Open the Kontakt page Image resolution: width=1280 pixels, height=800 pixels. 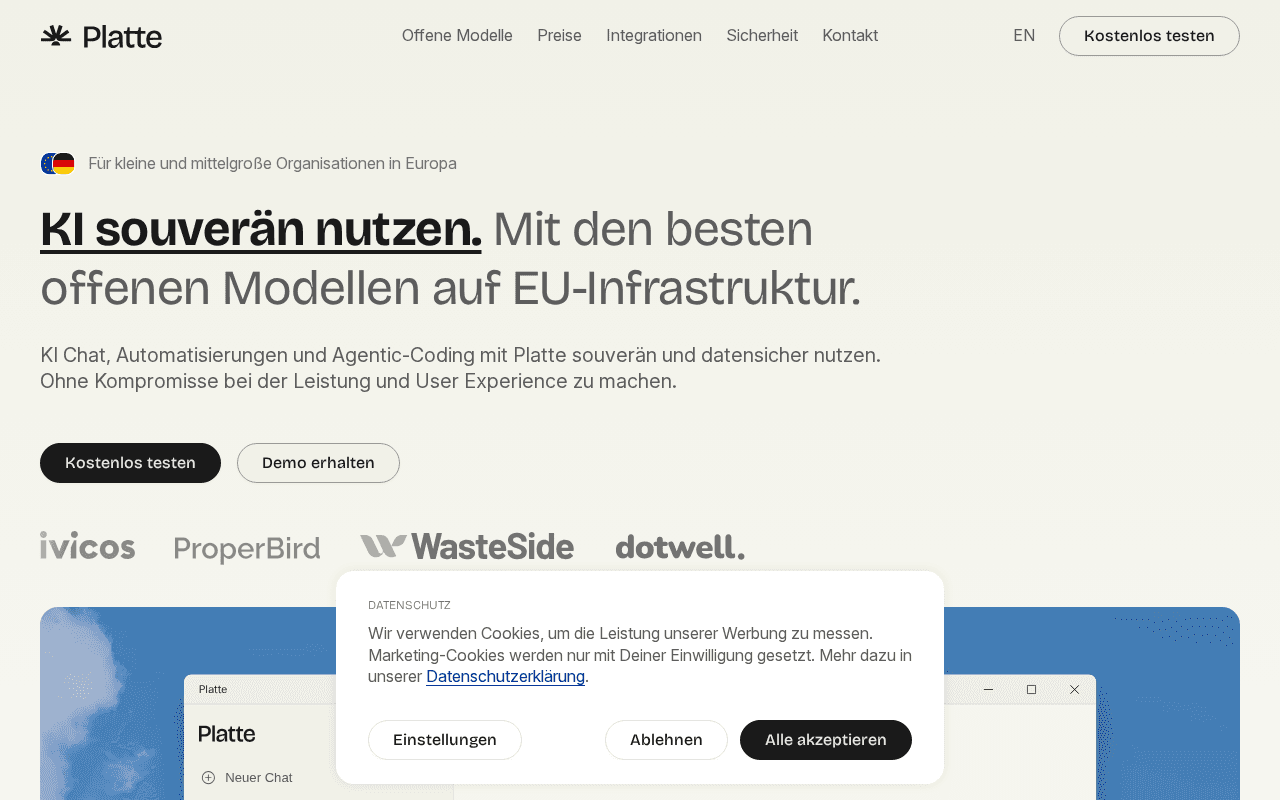850,36
